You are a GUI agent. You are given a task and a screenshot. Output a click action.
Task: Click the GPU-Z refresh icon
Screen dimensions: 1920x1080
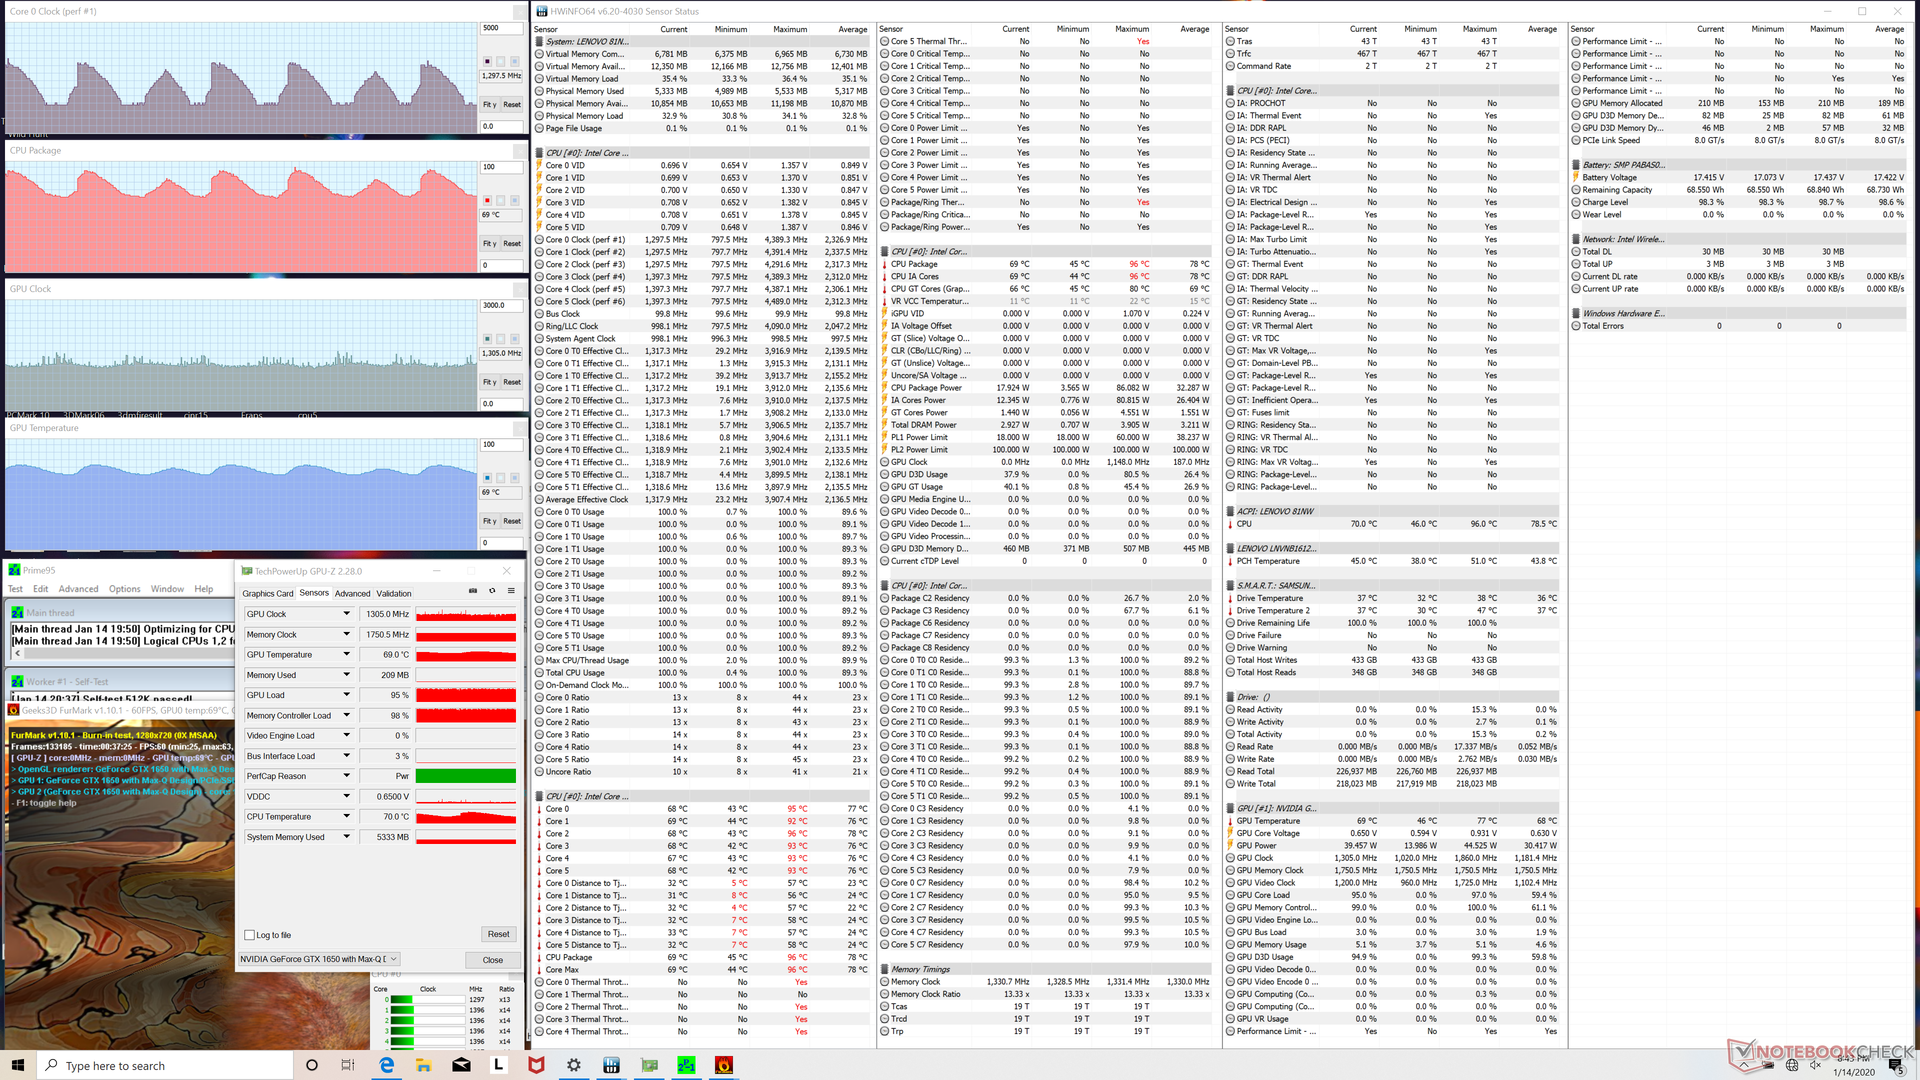click(x=492, y=591)
